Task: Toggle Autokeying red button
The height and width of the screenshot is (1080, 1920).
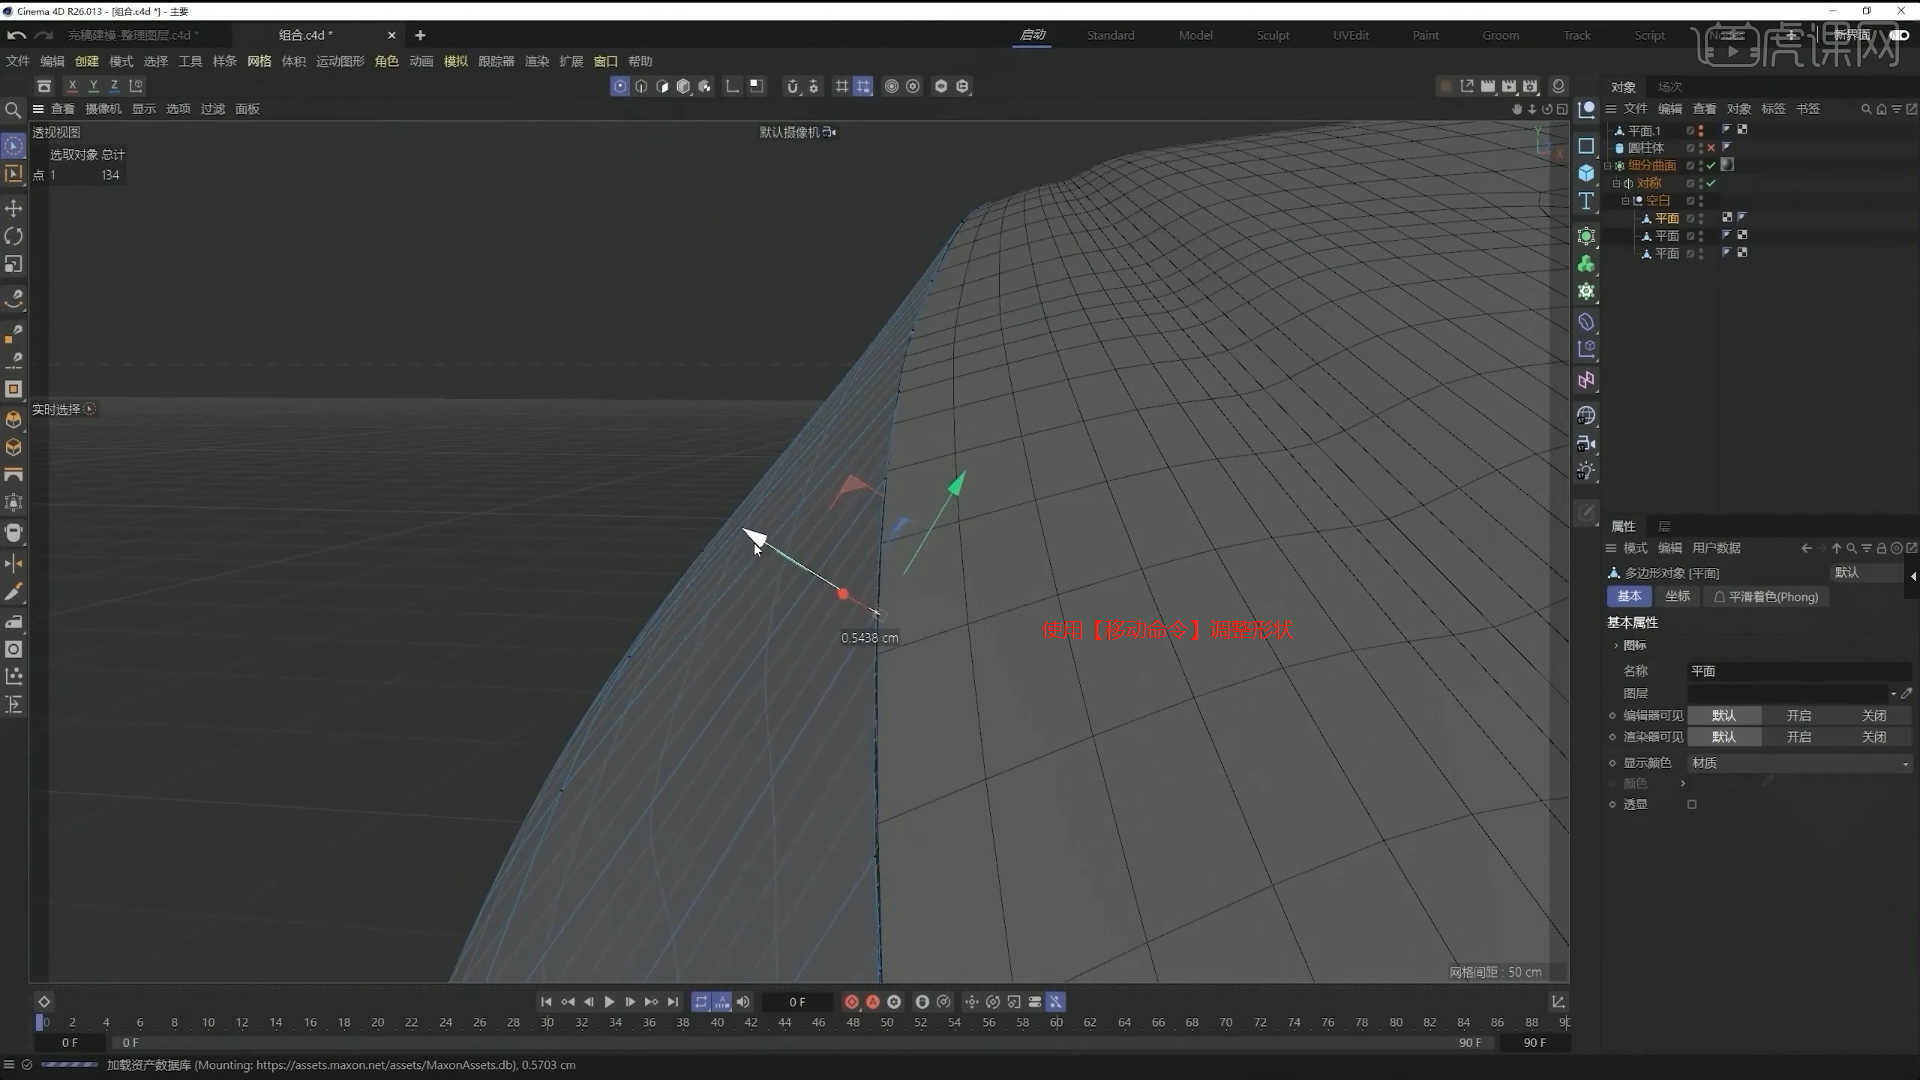Action: coord(873,1002)
